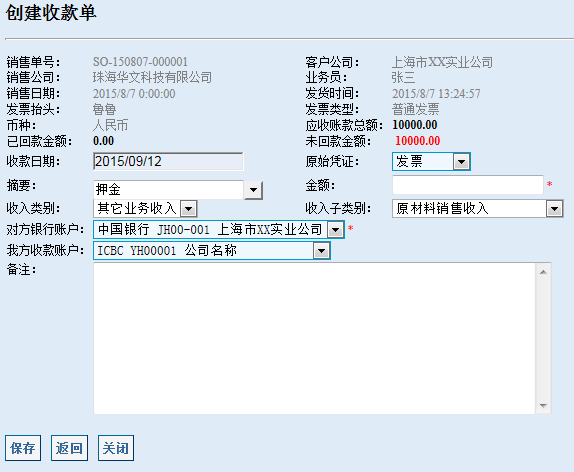This screenshot has height=472, width=574.
Task: Click inside the 备注 text area
Action: click(314, 338)
